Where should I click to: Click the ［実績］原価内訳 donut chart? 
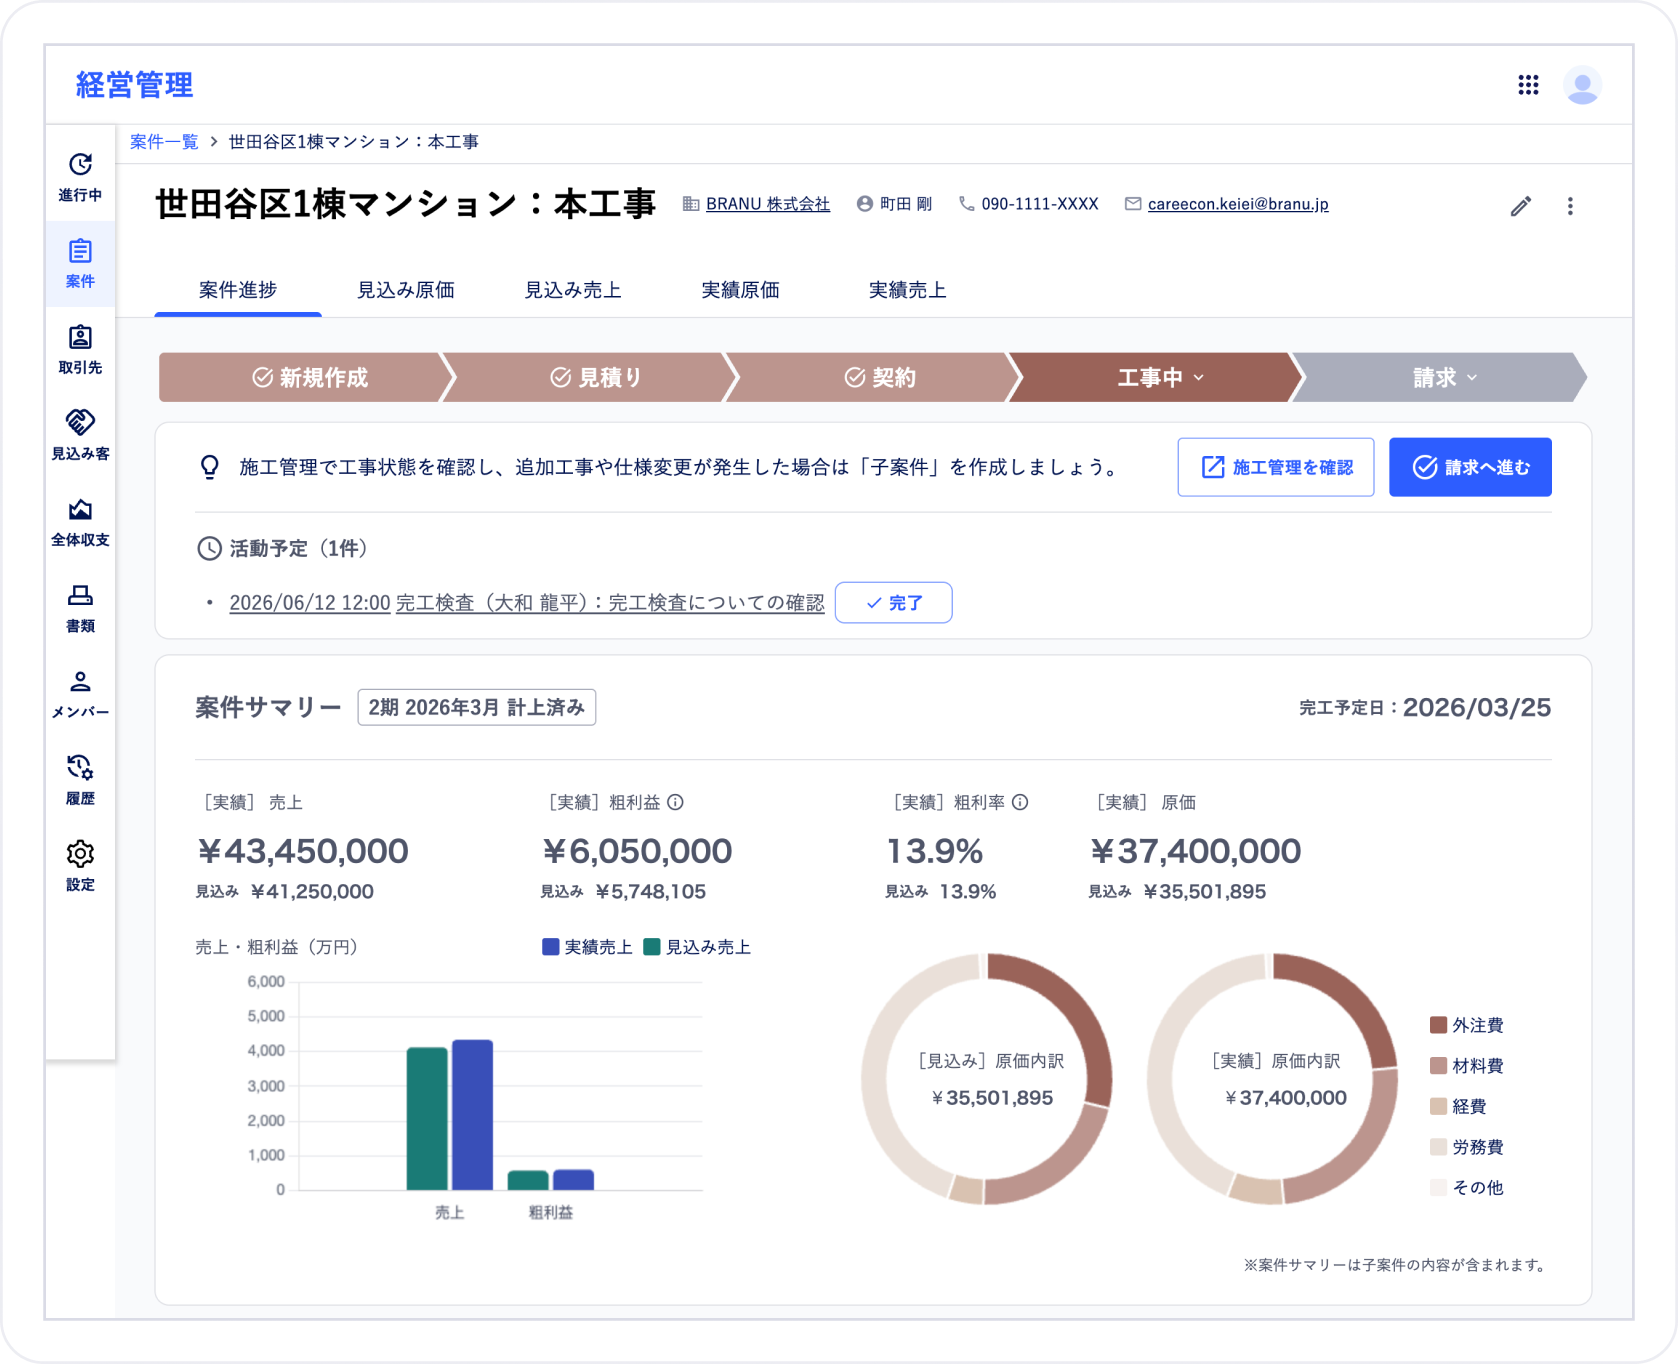1273,1079
